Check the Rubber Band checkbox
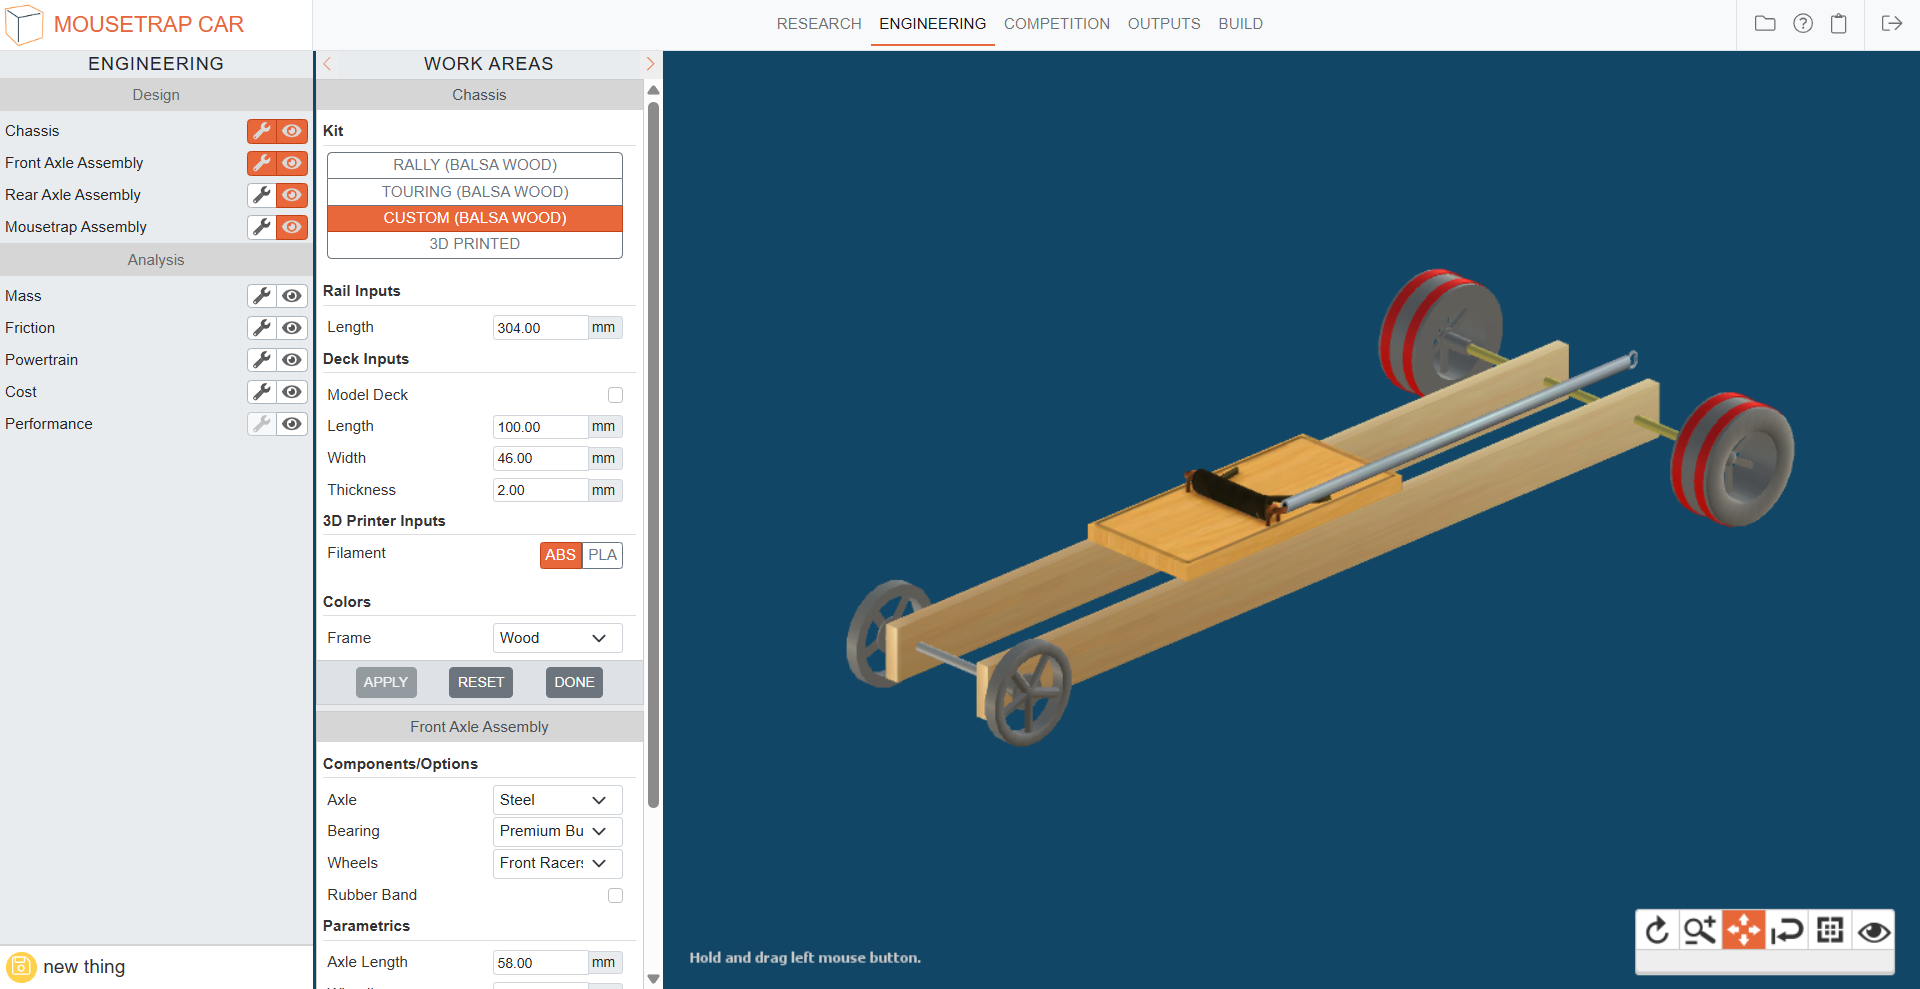Viewport: 1920px width, 989px height. click(x=615, y=896)
